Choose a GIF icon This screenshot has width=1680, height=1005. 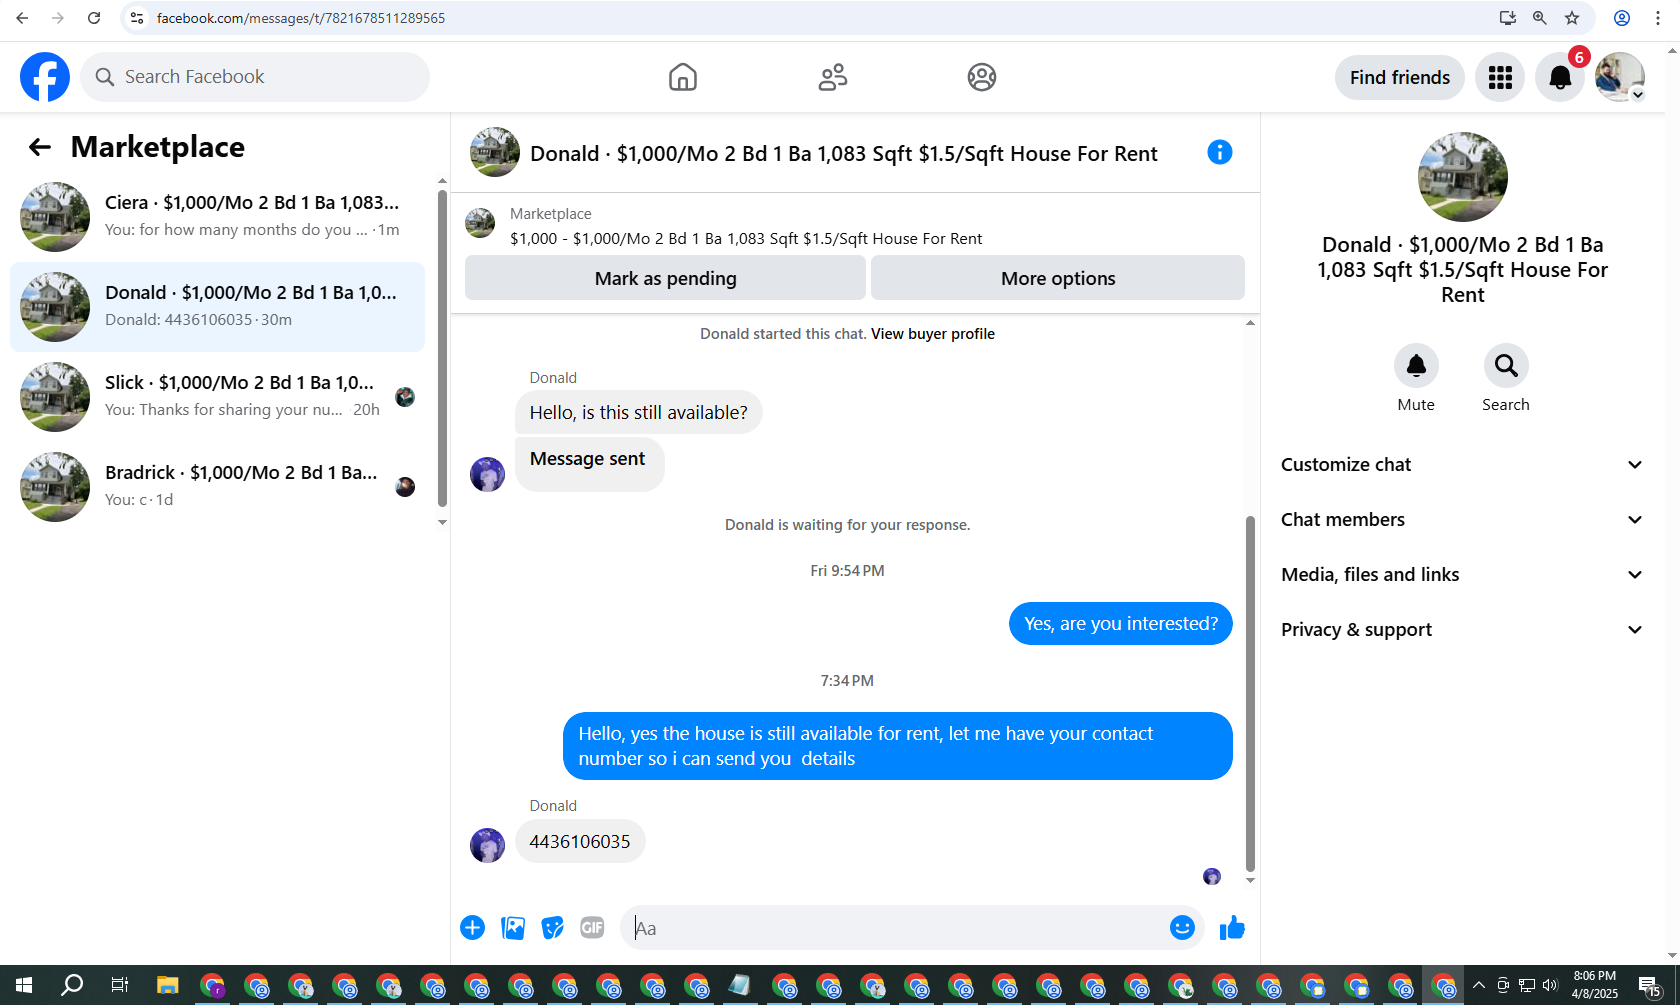[592, 928]
